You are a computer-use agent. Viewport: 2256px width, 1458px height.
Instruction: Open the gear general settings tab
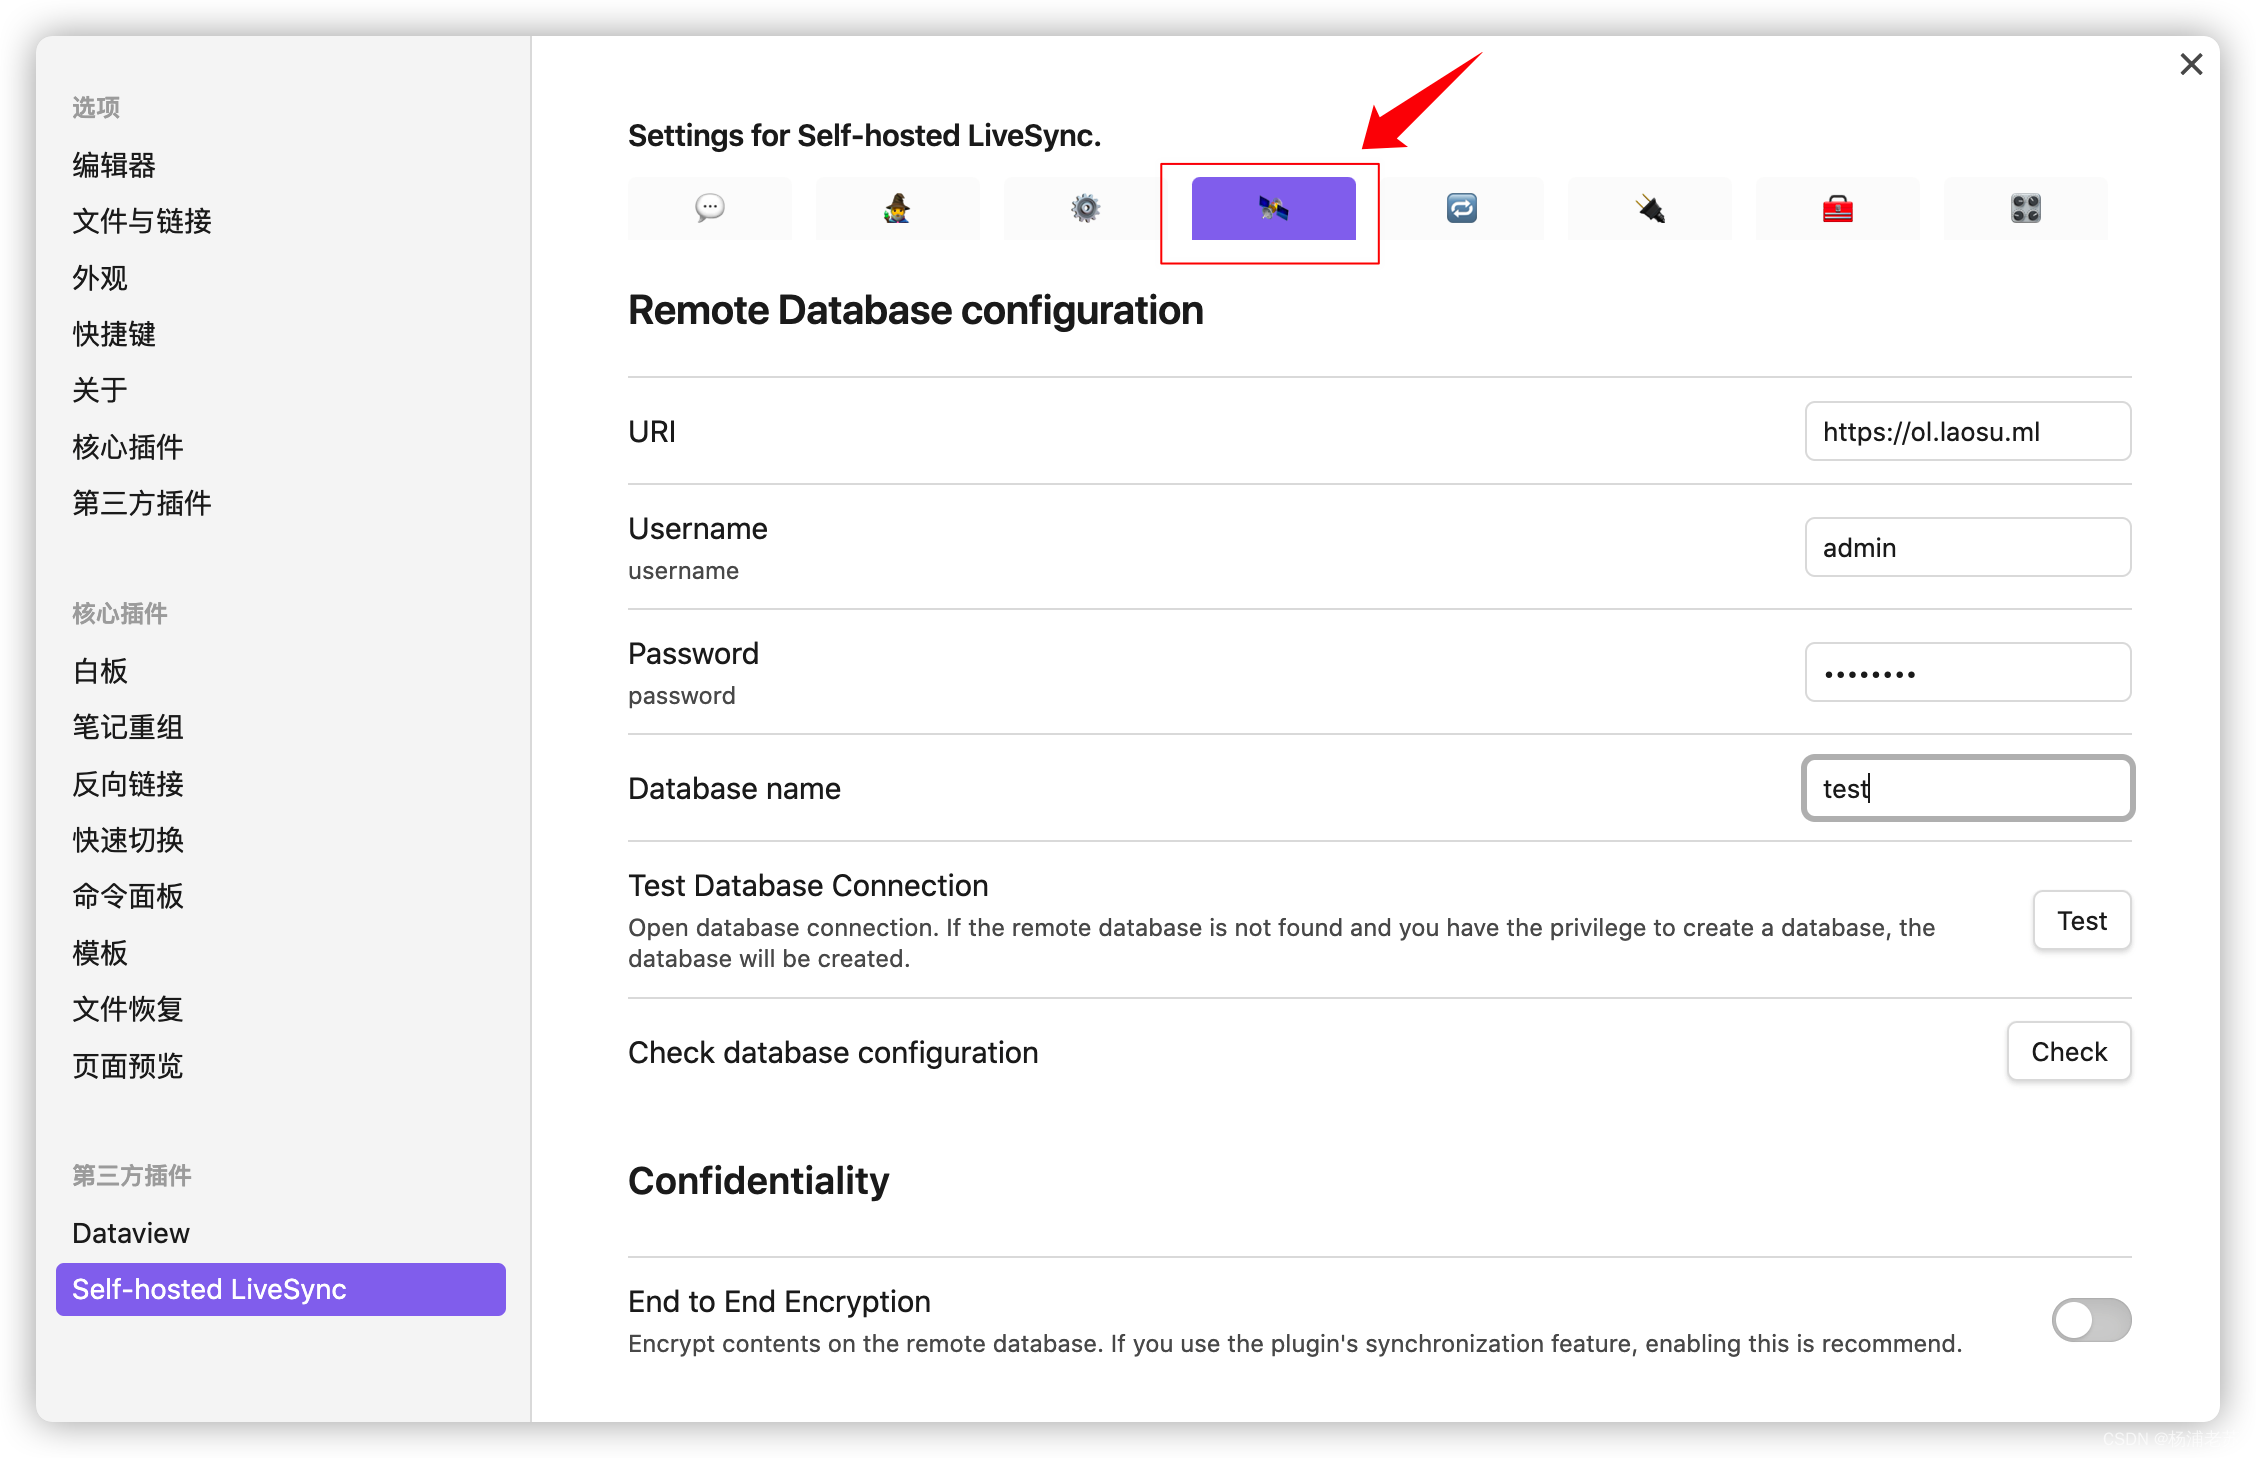[1085, 209]
